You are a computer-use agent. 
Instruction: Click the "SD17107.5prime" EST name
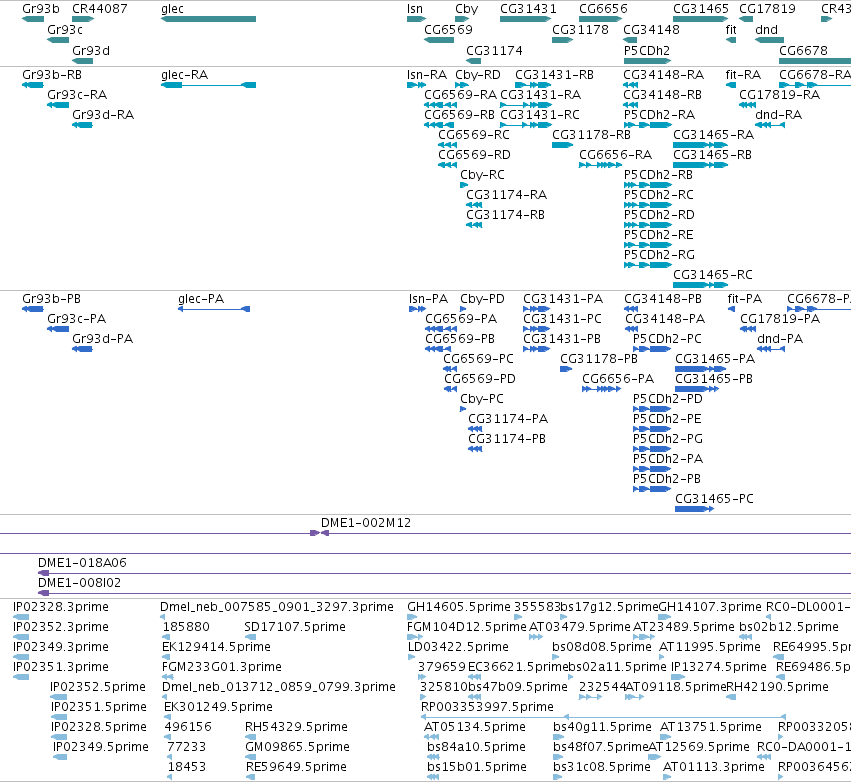click(x=295, y=626)
